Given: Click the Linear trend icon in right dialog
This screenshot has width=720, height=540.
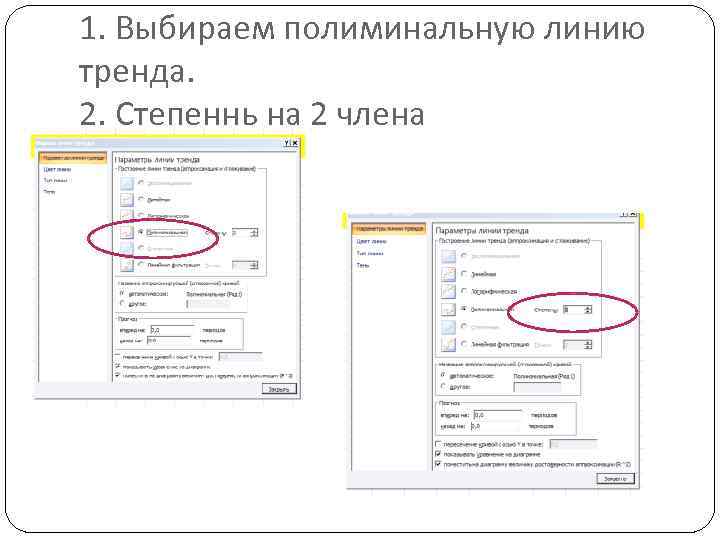Looking at the screenshot, I should click(x=448, y=274).
